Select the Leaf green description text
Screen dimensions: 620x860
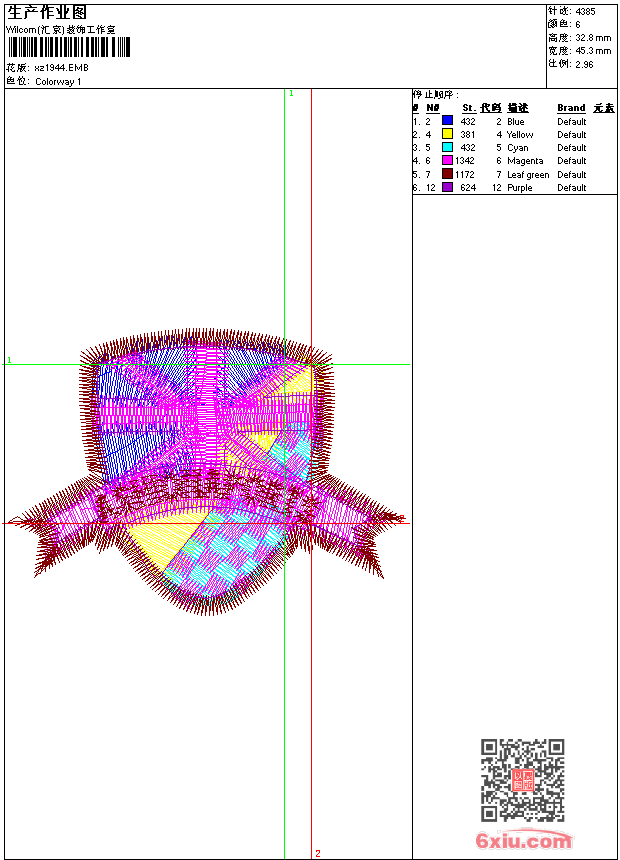point(528,175)
